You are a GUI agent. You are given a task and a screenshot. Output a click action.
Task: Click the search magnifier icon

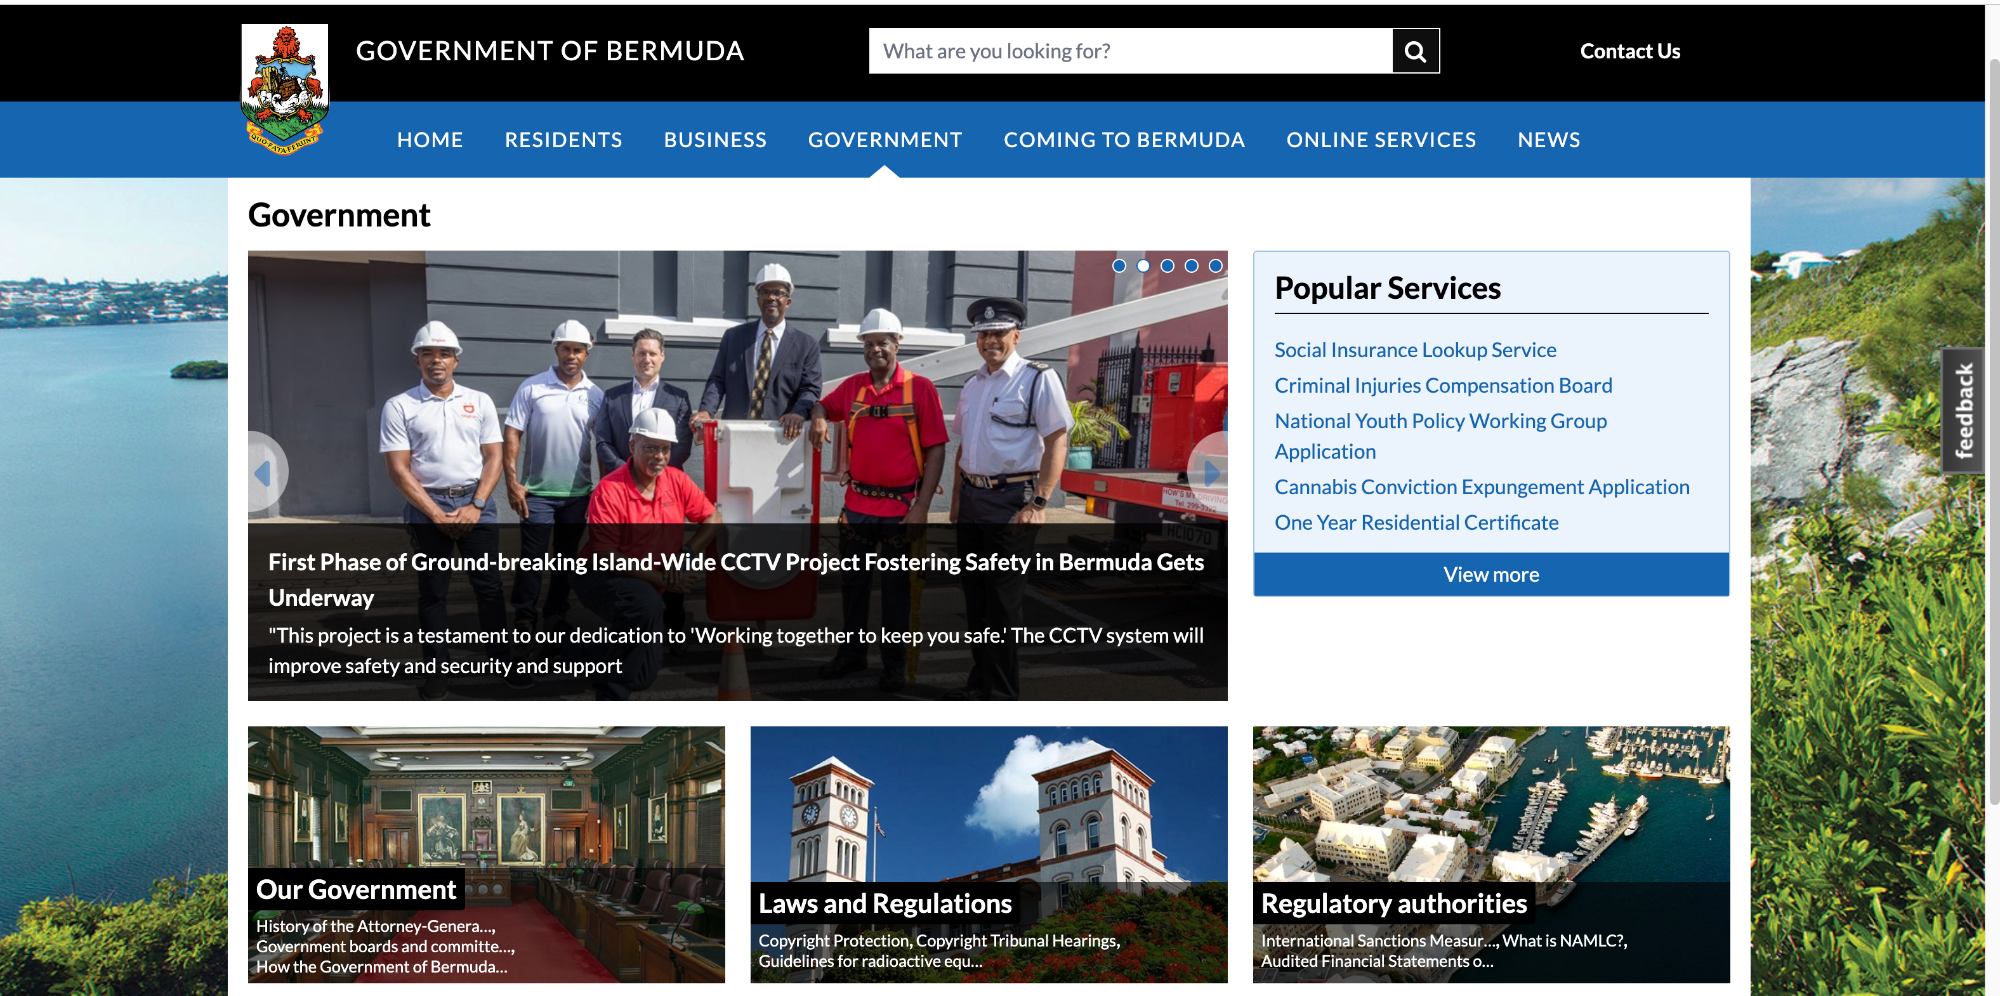click(1415, 51)
